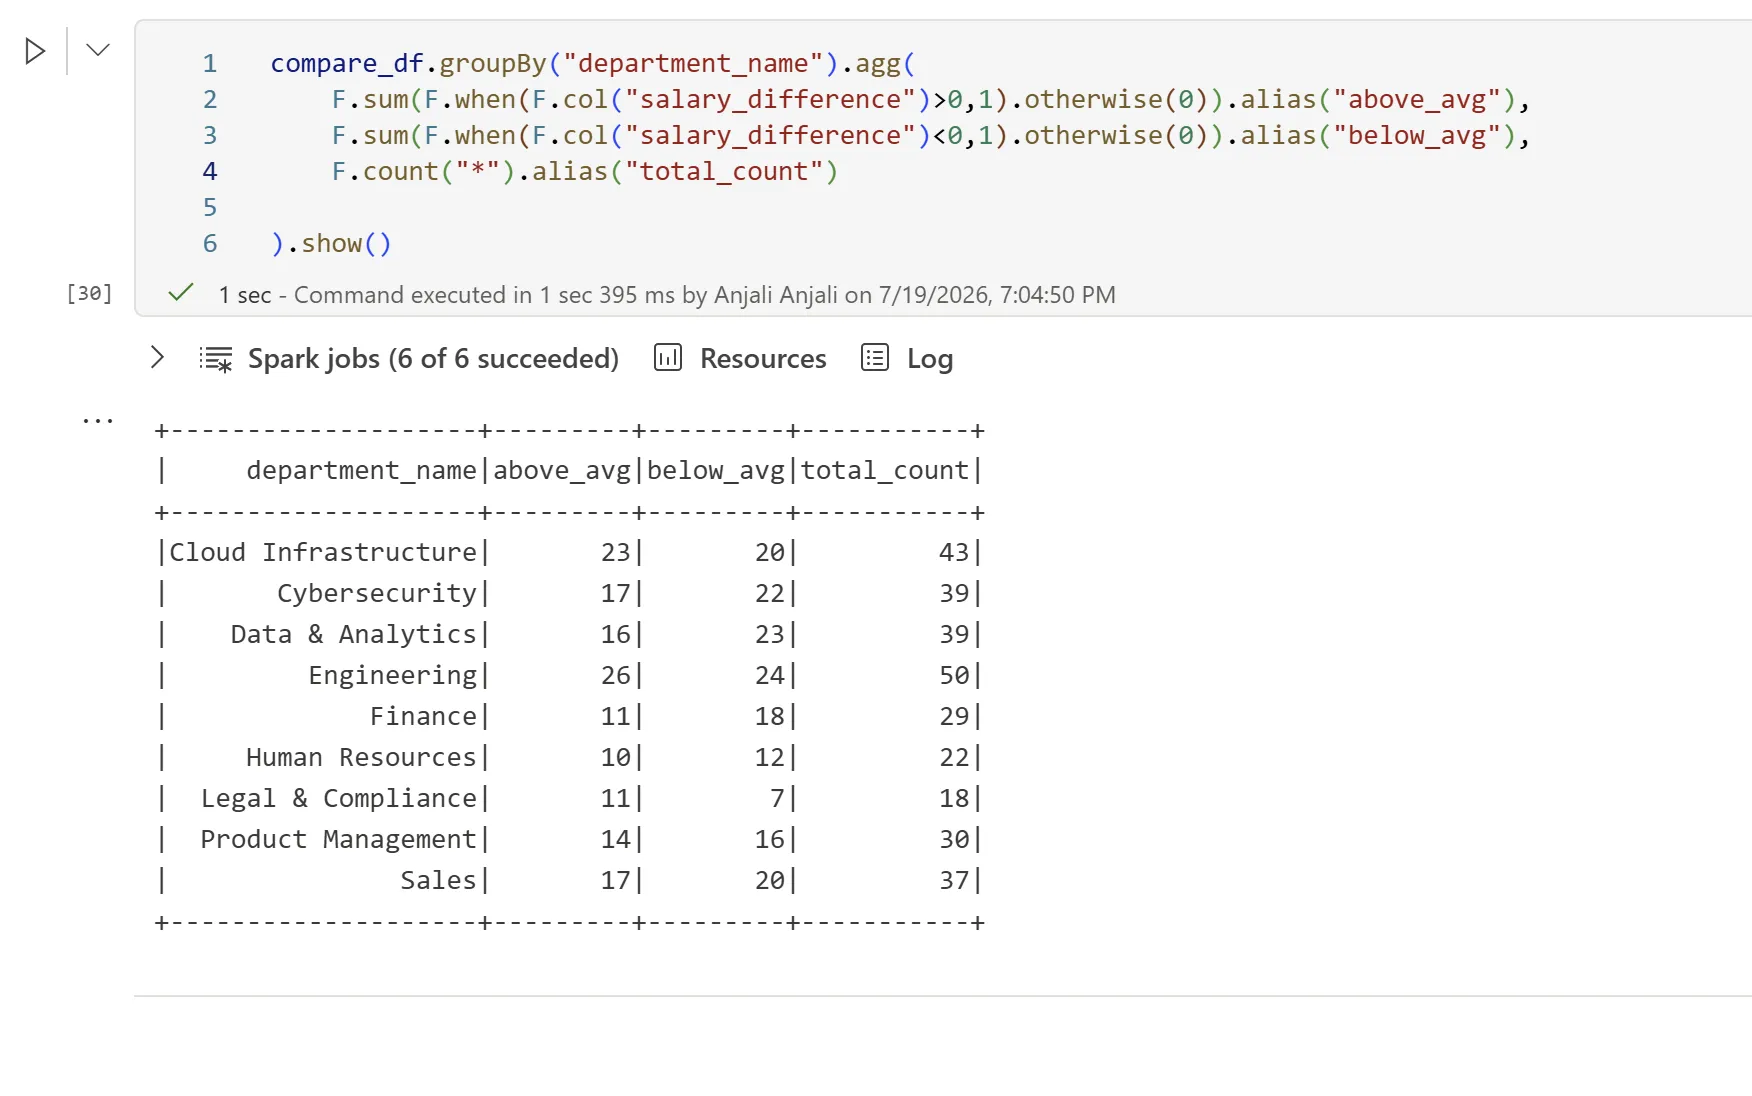This screenshot has width=1752, height=1096.
Task: Open the Spark jobs list icon
Action: 216,359
